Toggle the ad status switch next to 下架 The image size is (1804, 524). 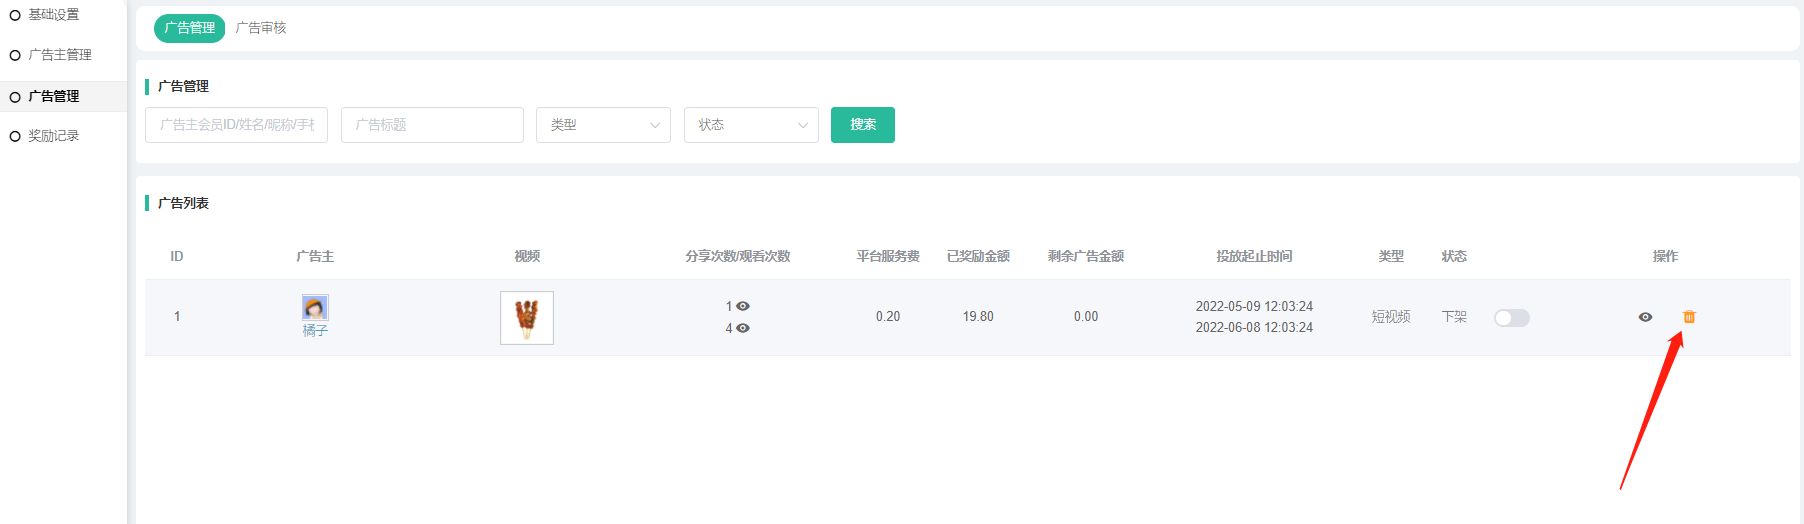[x=1511, y=318]
